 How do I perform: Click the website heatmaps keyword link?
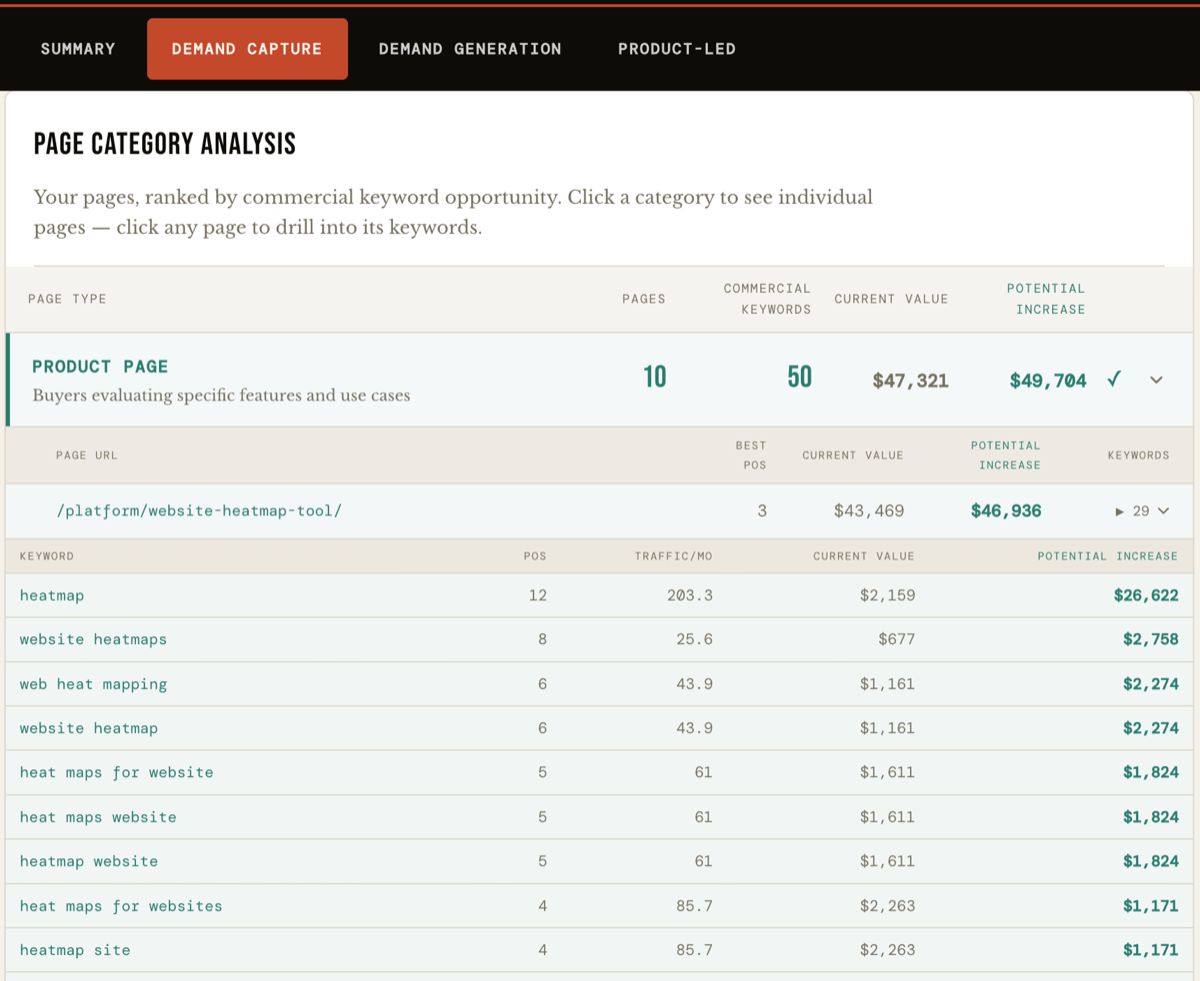pyautogui.click(x=93, y=639)
